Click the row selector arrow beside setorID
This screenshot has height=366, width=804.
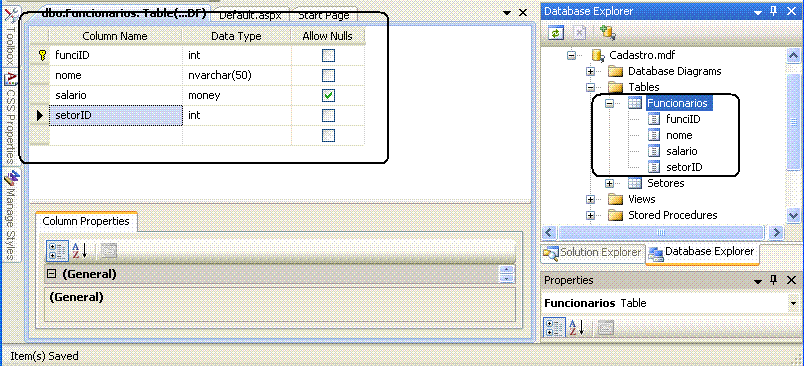click(x=39, y=115)
